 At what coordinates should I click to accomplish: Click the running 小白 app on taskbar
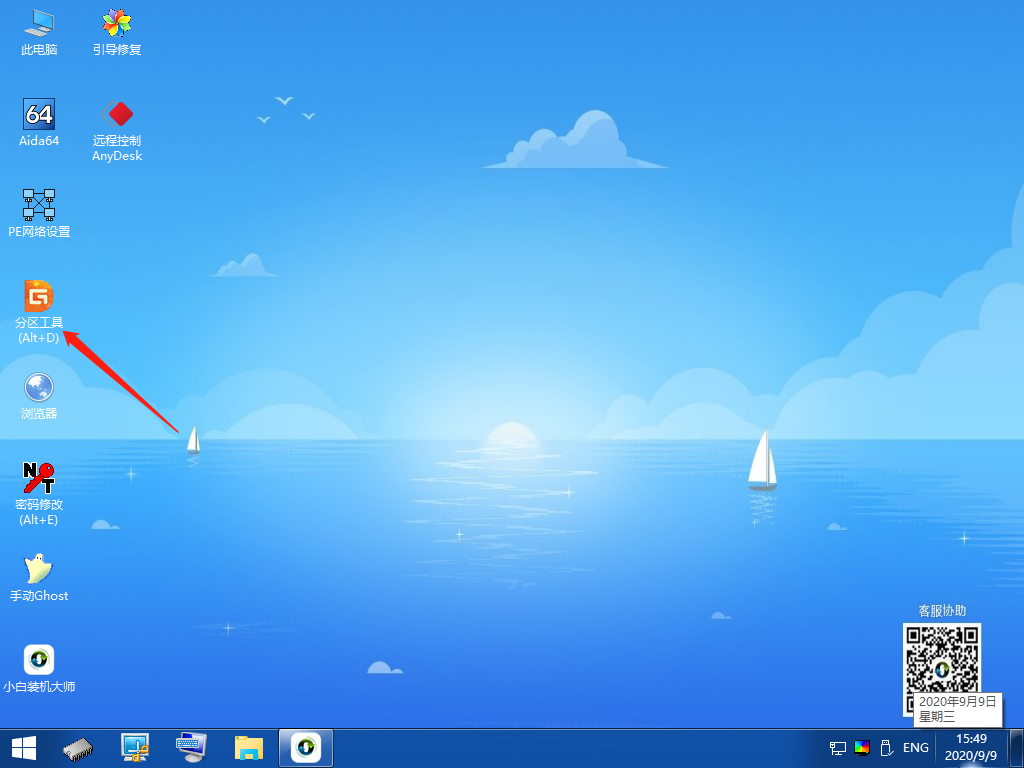[305, 747]
